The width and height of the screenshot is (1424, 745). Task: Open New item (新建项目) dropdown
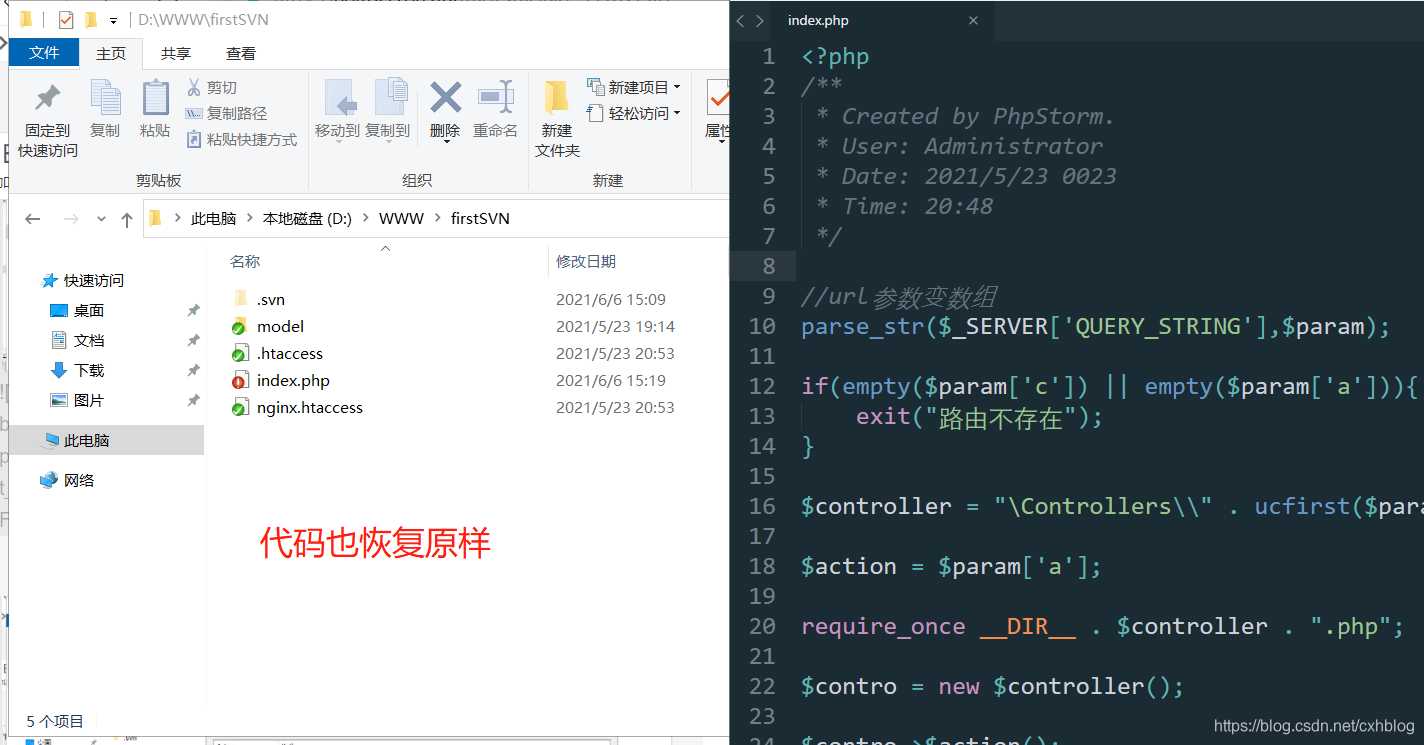pos(634,87)
